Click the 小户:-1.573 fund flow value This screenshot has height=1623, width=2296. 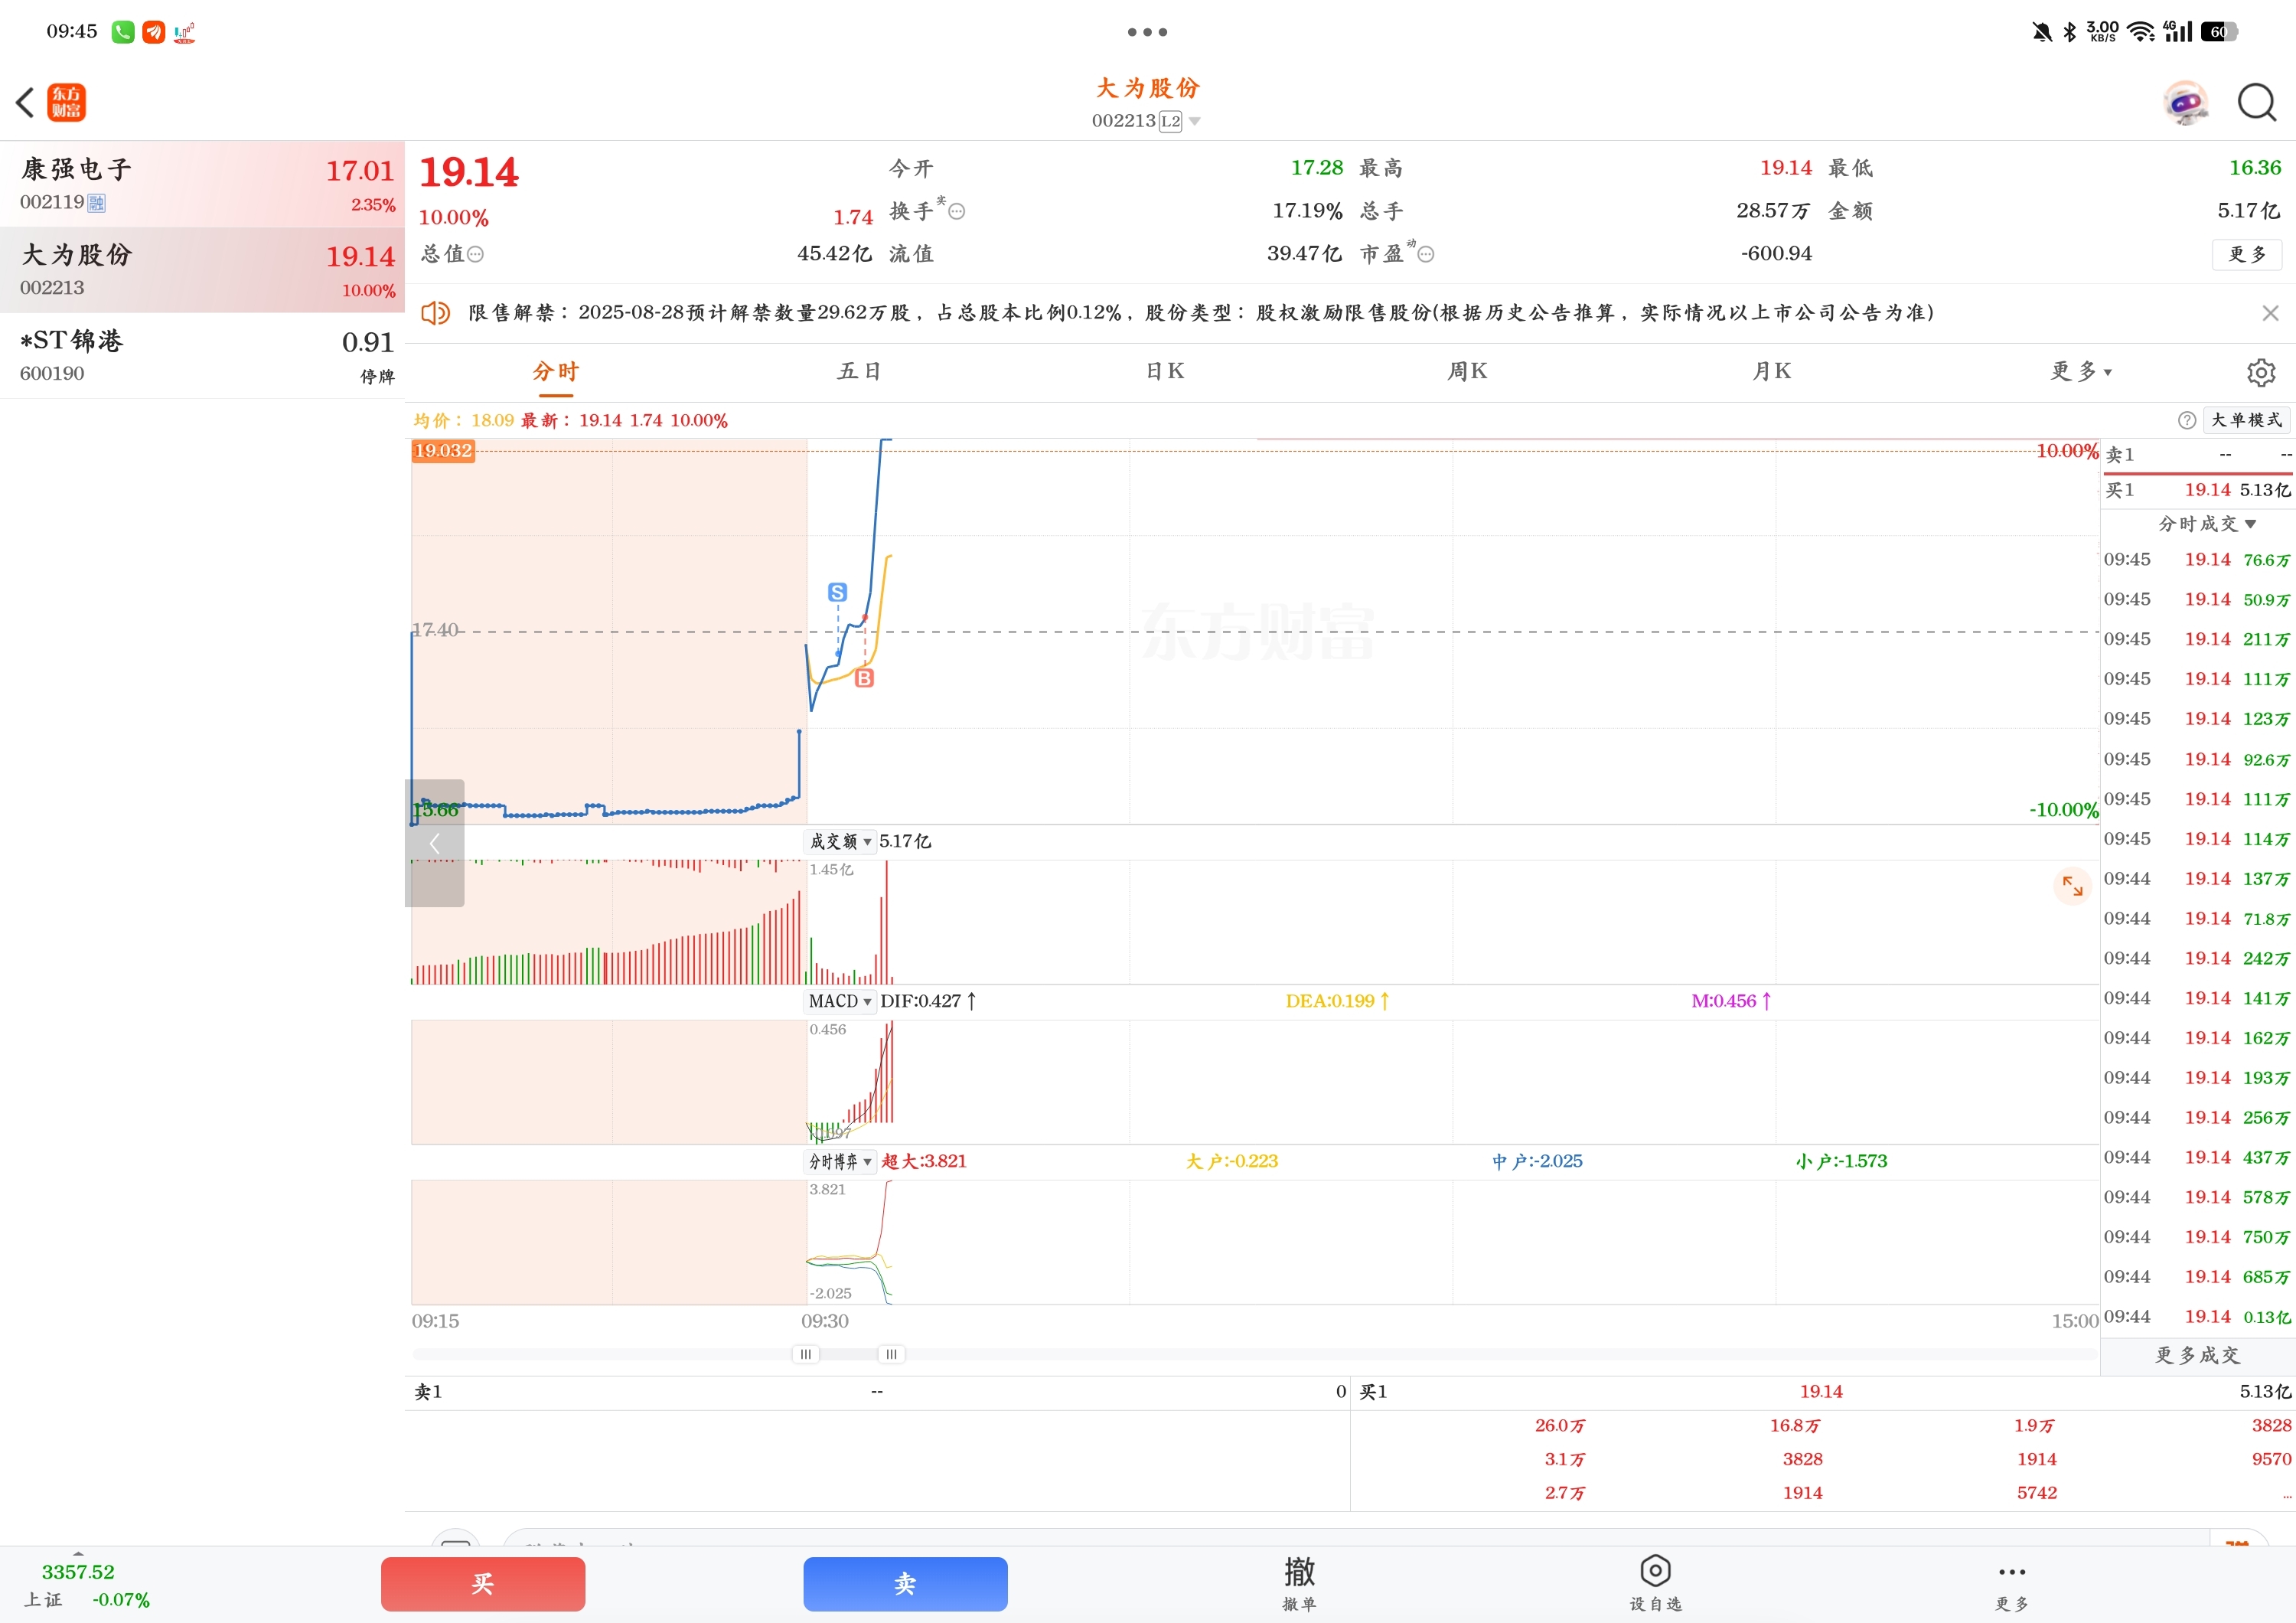point(1841,1161)
